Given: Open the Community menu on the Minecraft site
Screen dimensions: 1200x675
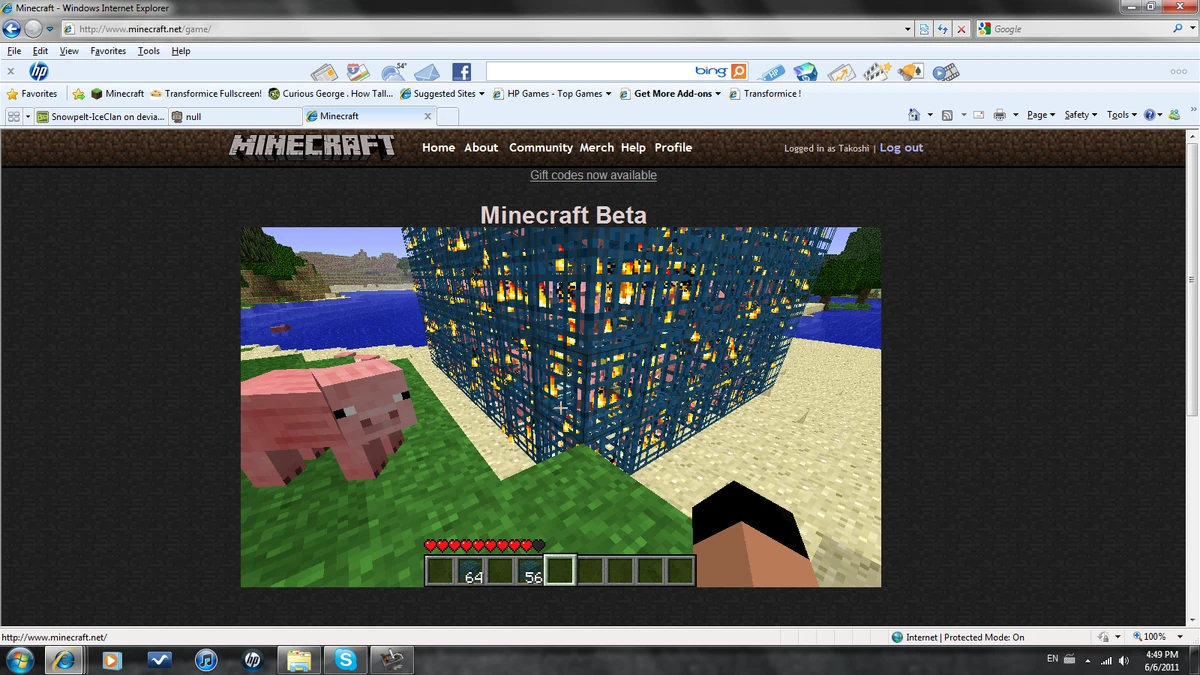Looking at the screenshot, I should tap(540, 147).
